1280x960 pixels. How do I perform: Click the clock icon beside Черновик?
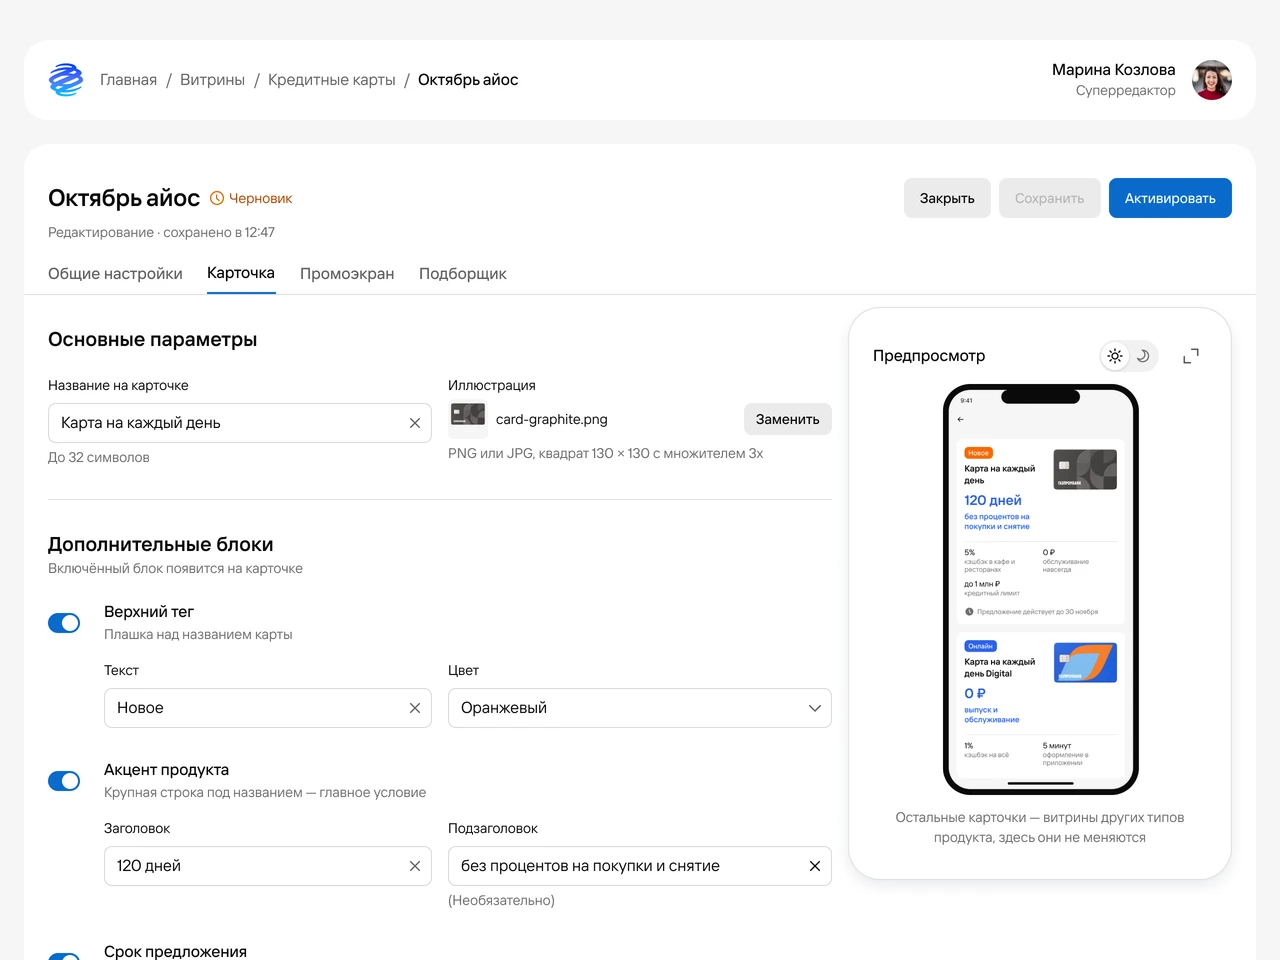[x=217, y=198]
